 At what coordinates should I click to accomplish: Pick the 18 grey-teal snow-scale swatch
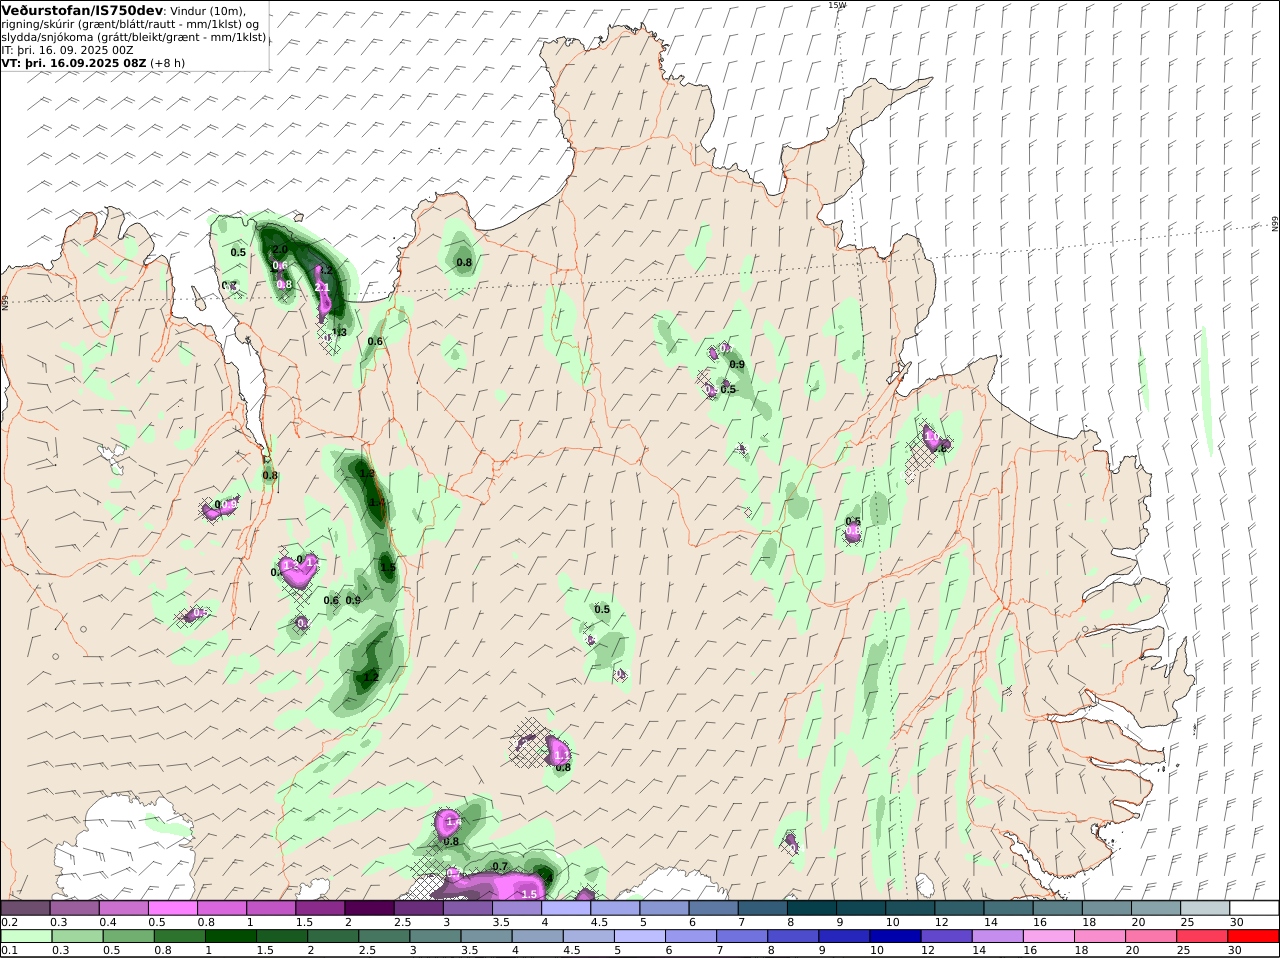[1106, 908]
